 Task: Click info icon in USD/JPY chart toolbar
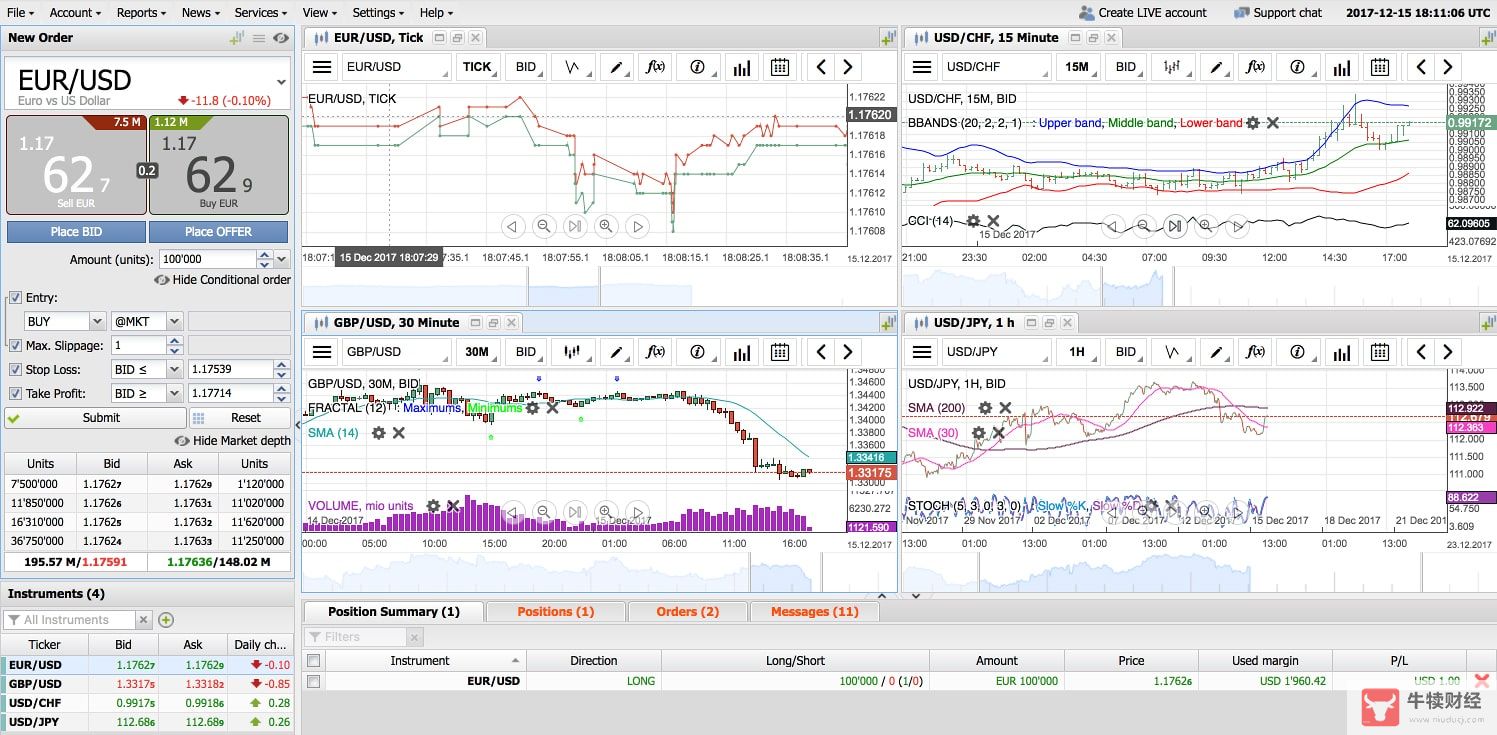tap(1298, 352)
